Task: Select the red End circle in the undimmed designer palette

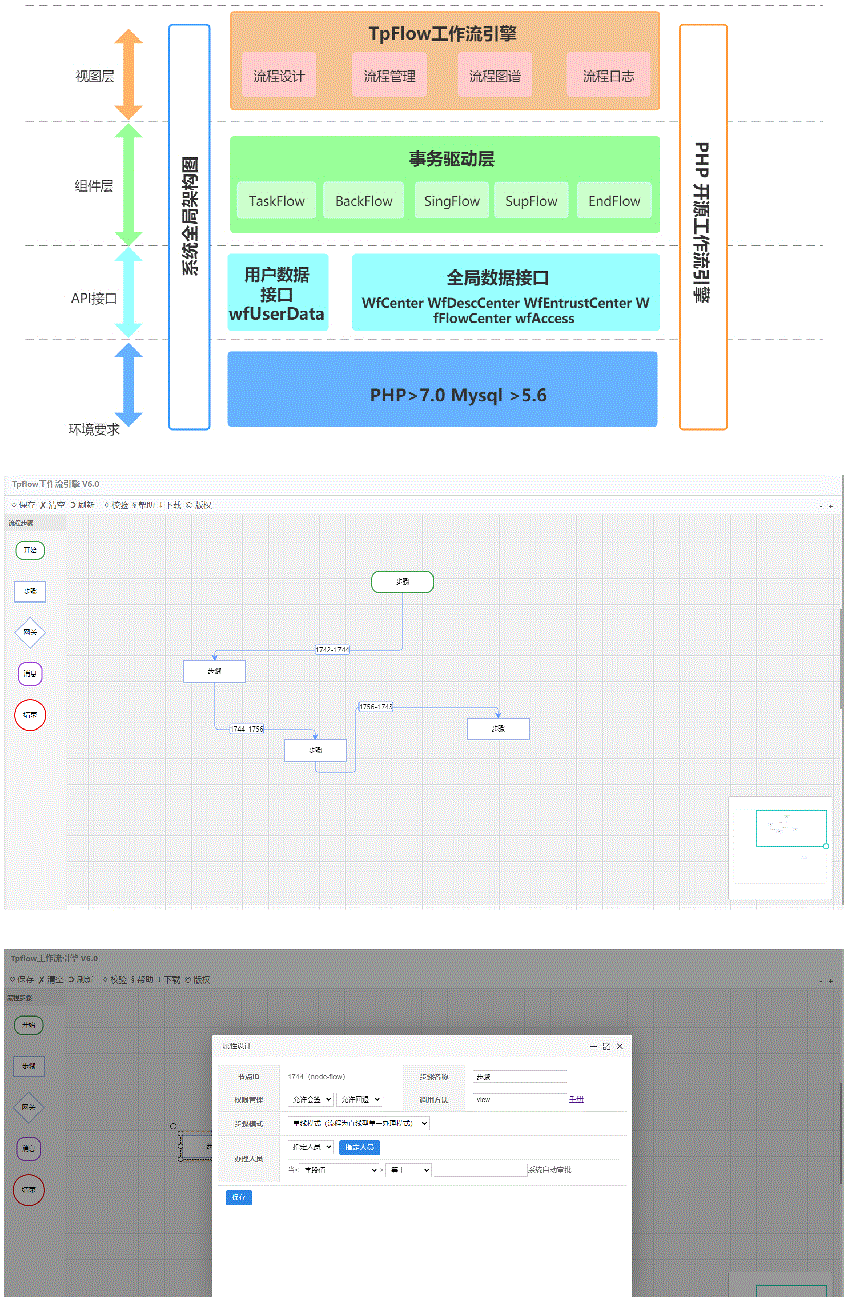Action: click(x=30, y=715)
